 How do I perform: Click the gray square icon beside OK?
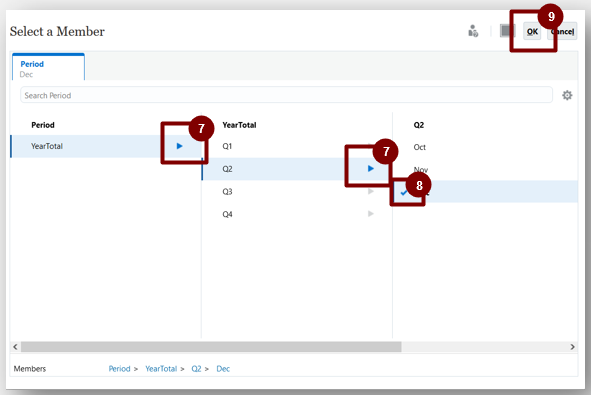(507, 31)
